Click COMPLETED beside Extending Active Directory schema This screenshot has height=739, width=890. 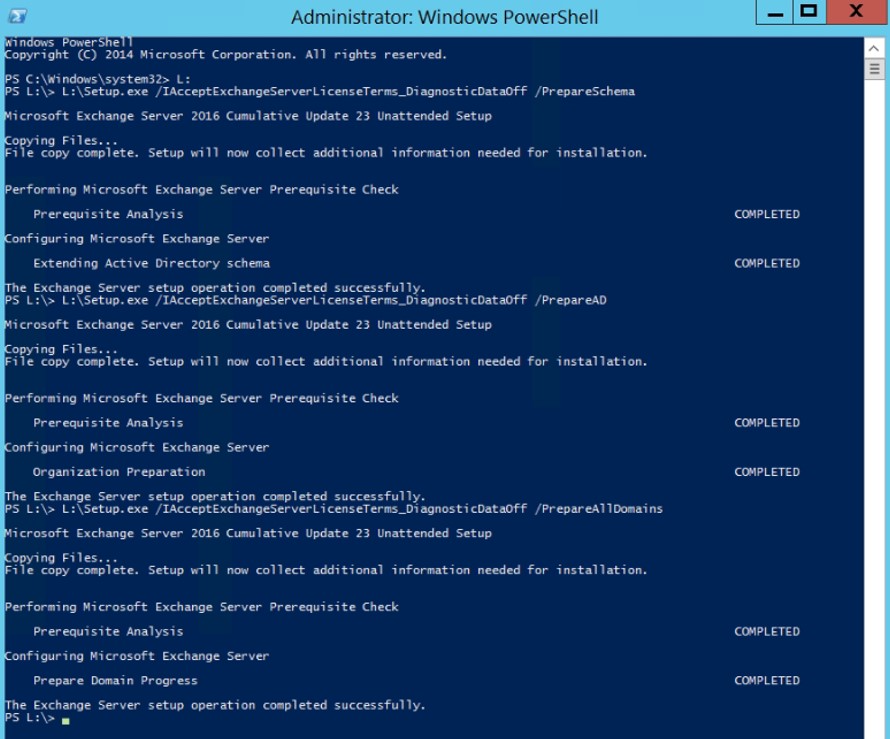(767, 264)
